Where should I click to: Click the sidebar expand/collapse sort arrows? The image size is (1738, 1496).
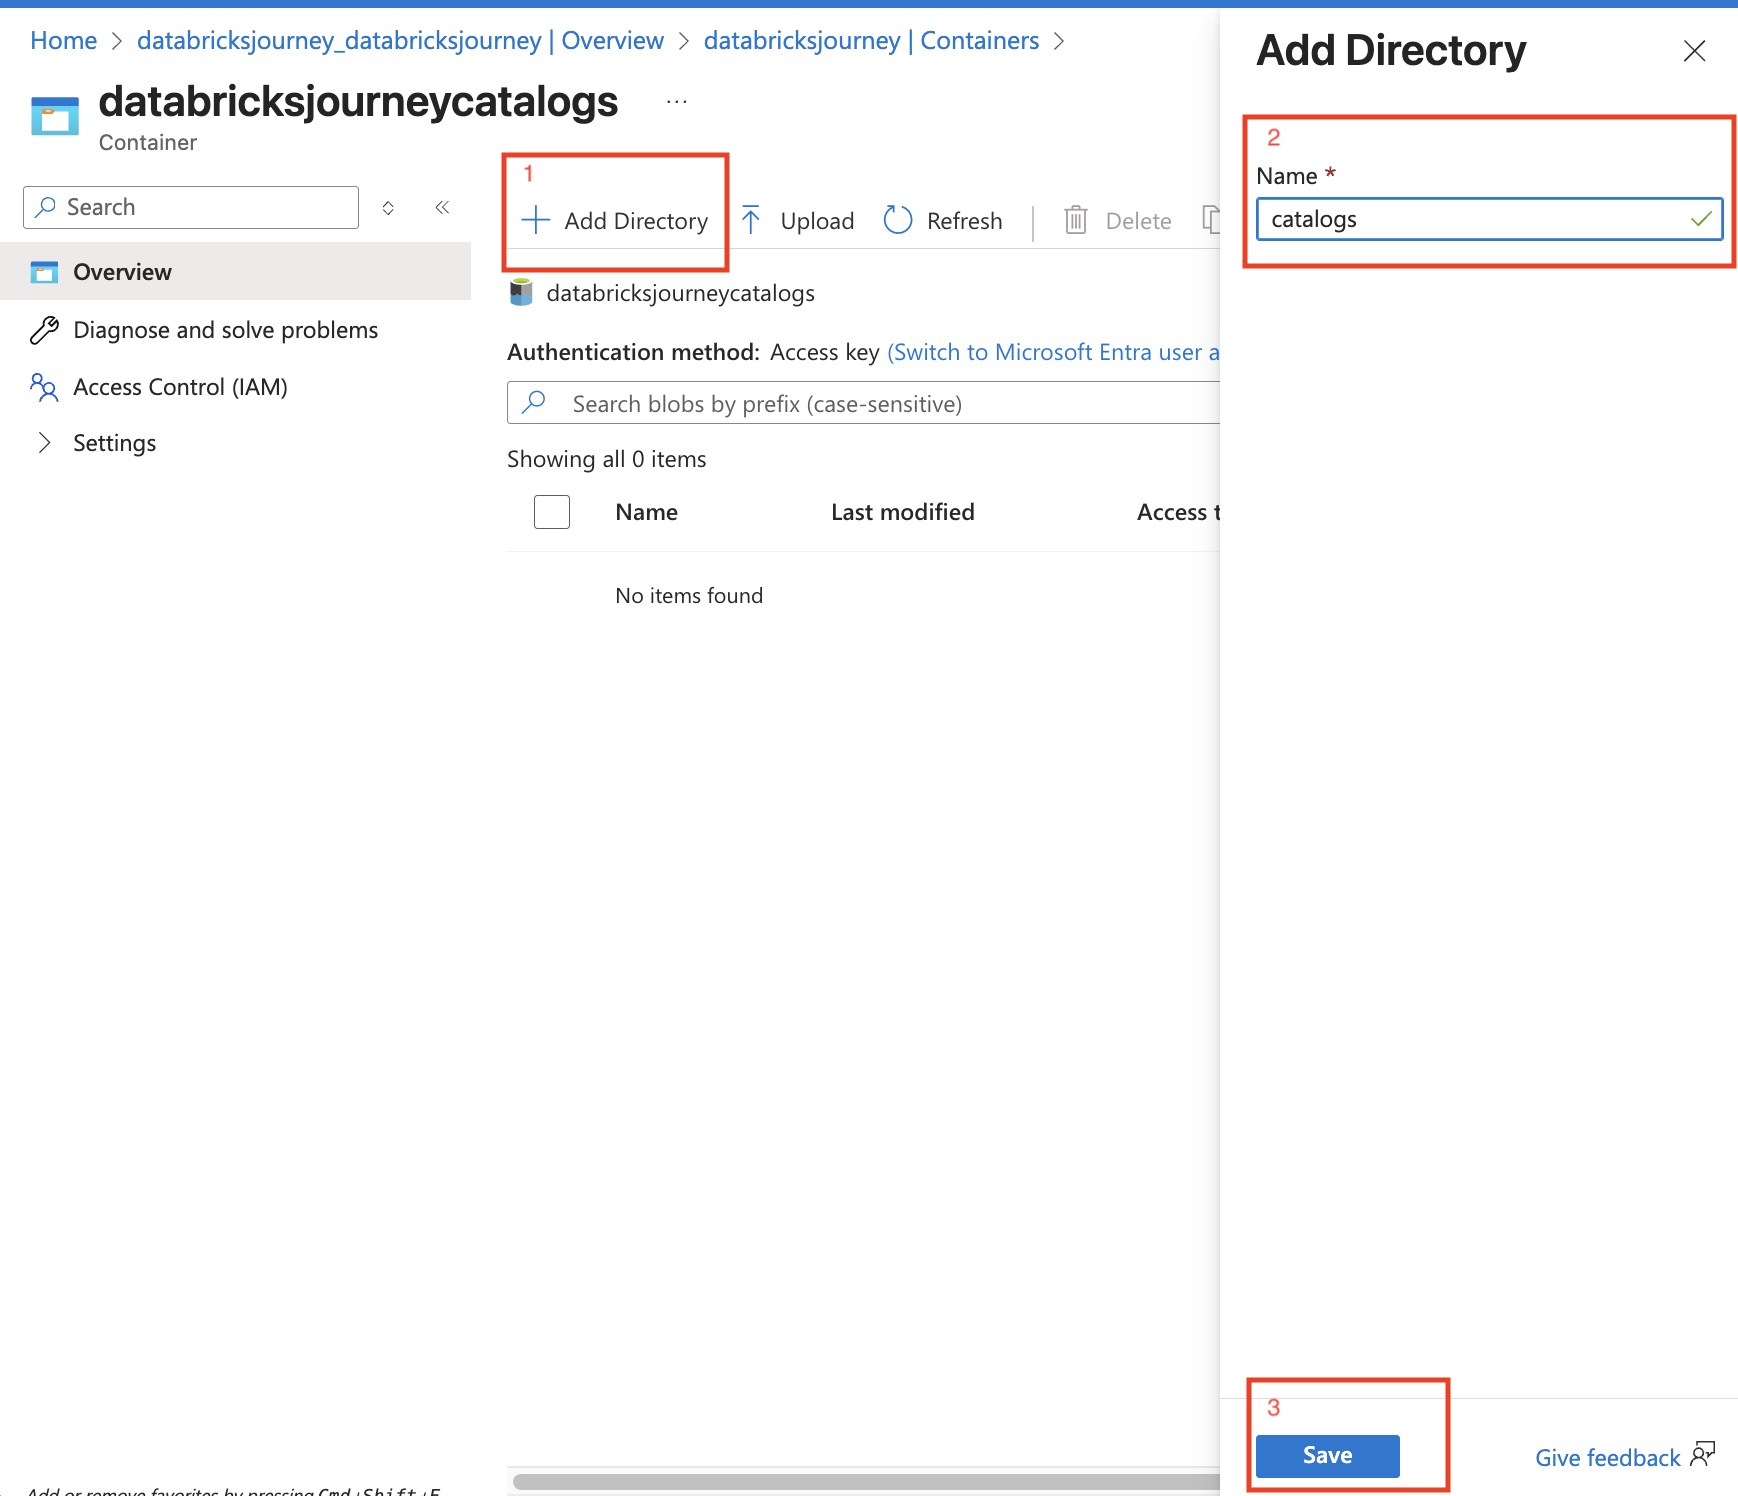[388, 208]
